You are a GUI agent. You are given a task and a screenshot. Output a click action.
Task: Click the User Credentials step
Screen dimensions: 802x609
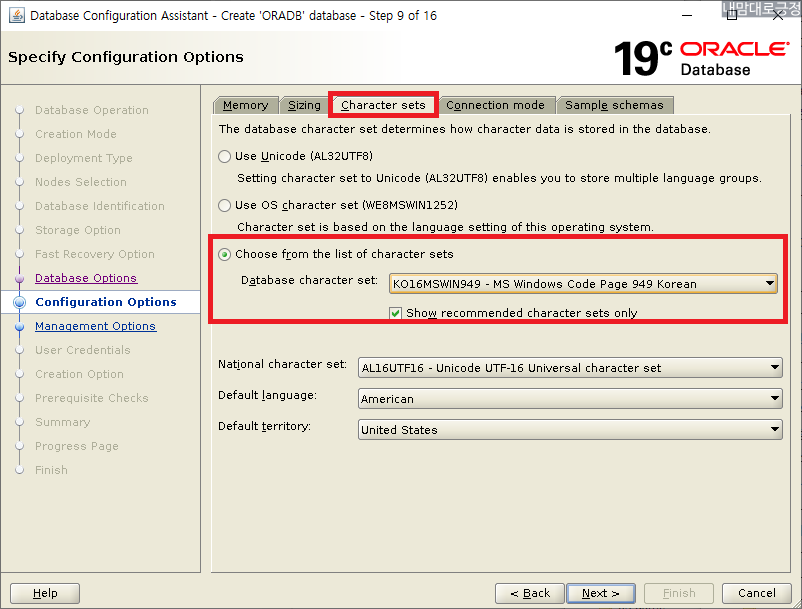83,350
